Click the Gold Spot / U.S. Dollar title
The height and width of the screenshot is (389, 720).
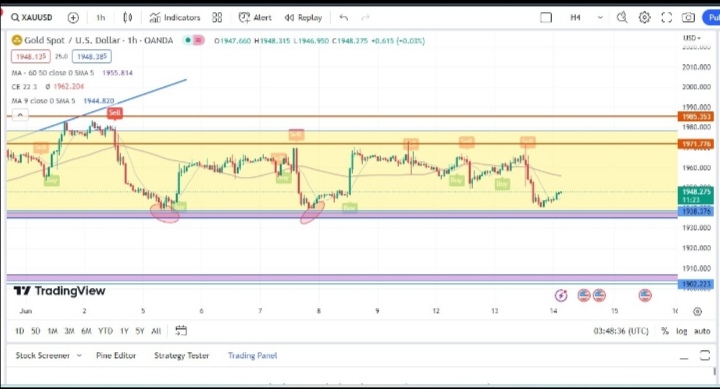pyautogui.click(x=98, y=40)
